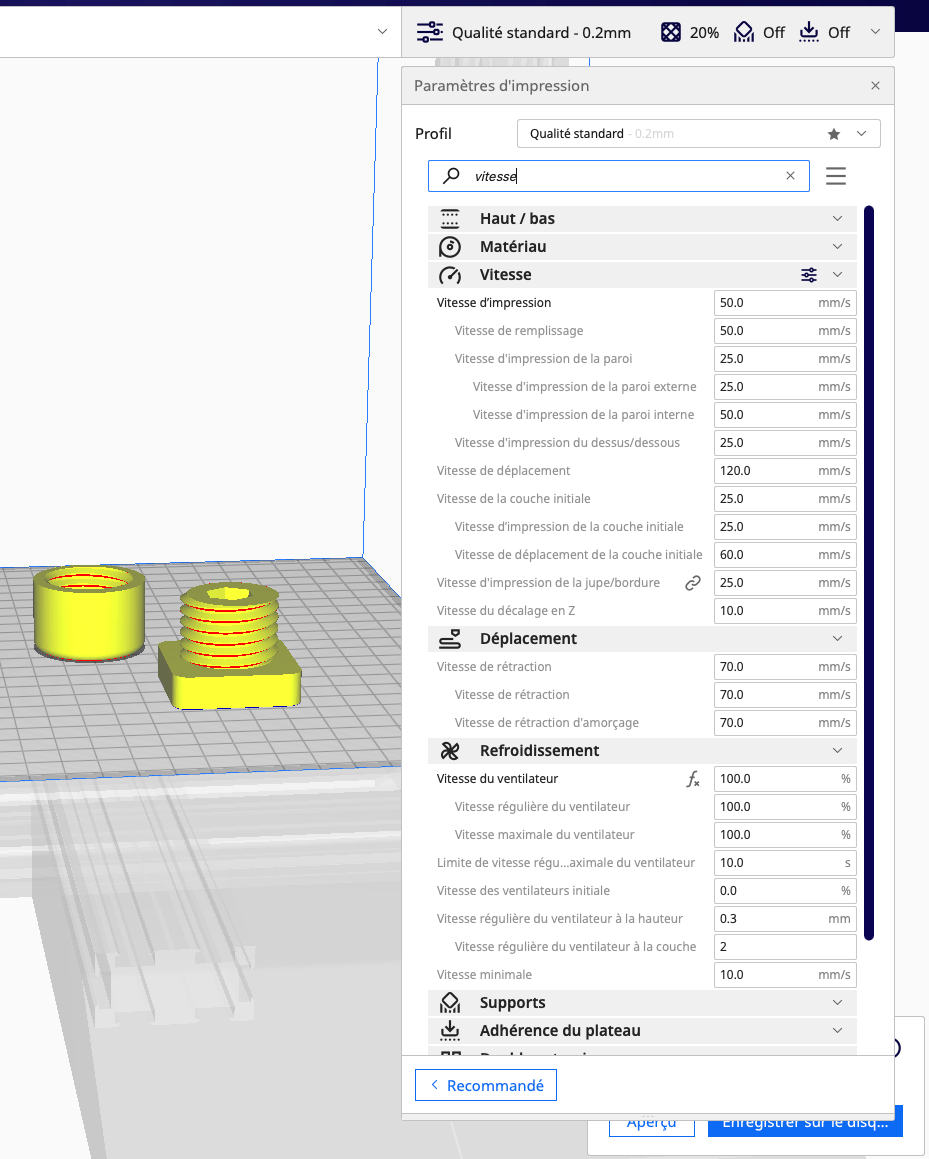The height and width of the screenshot is (1159, 929).
Task: Click the Adhérence du plateau icon
Action: click(x=450, y=1031)
